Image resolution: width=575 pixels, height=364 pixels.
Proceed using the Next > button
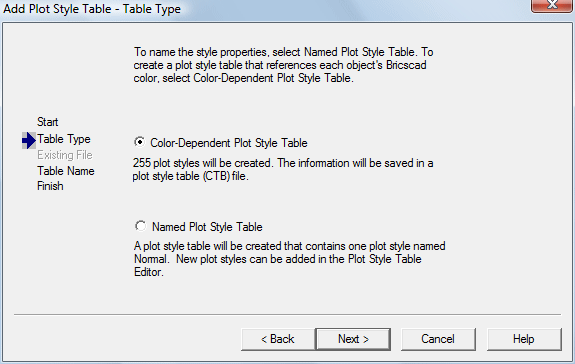tap(353, 339)
